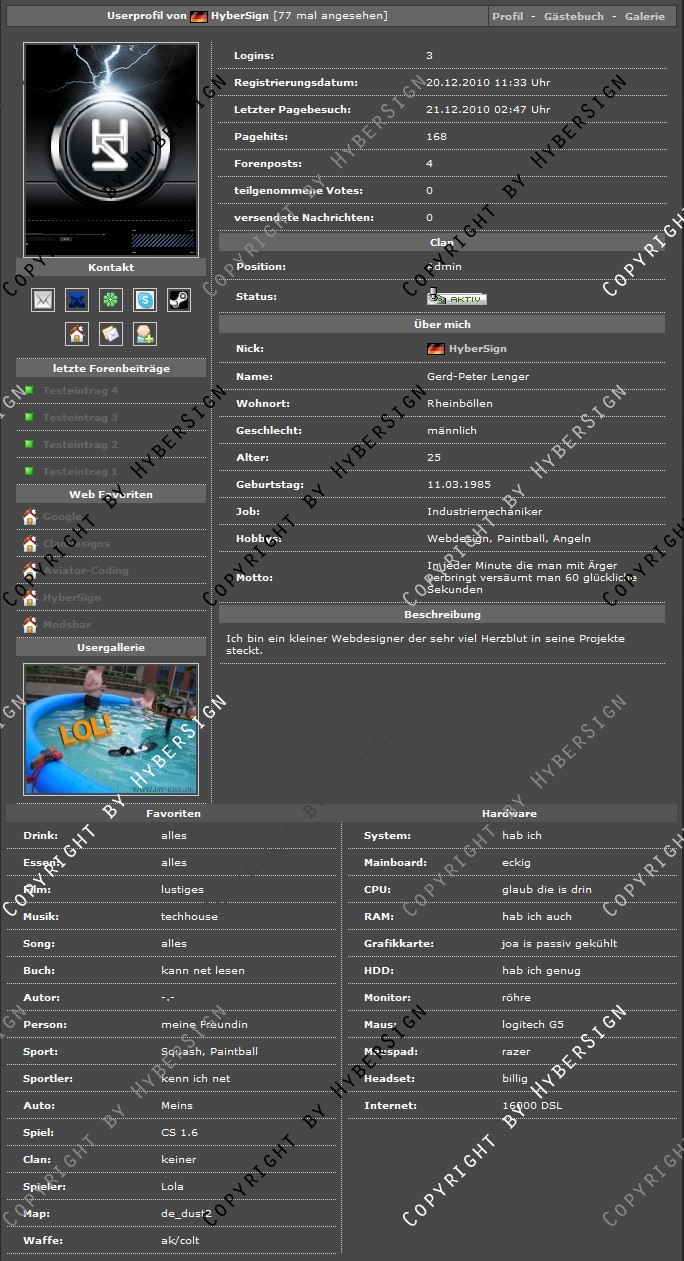Click the house icon beside Google
The width and height of the screenshot is (684, 1261).
pyautogui.click(x=30, y=517)
